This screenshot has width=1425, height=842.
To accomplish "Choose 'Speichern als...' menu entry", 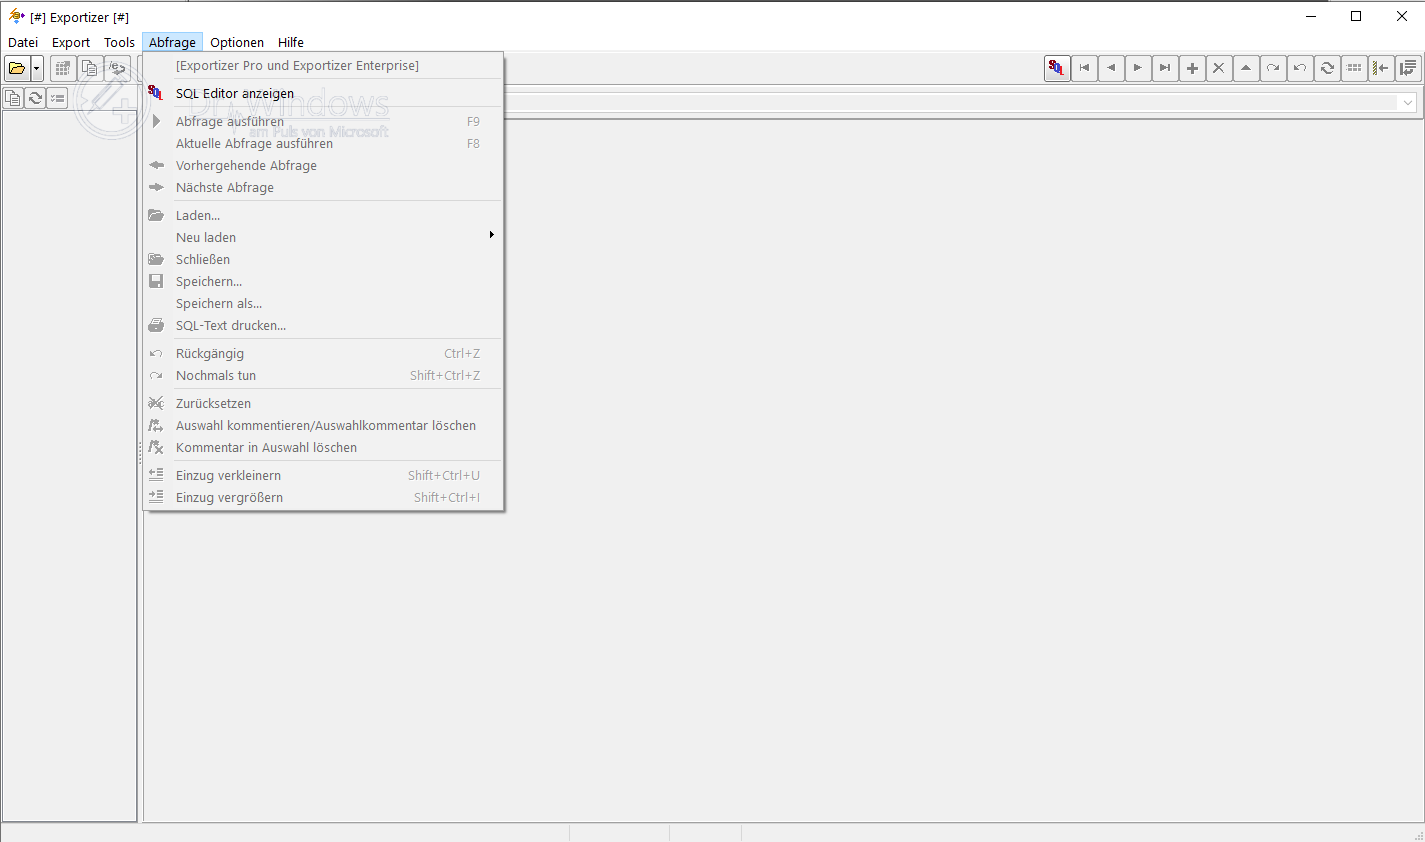I will (323, 303).
